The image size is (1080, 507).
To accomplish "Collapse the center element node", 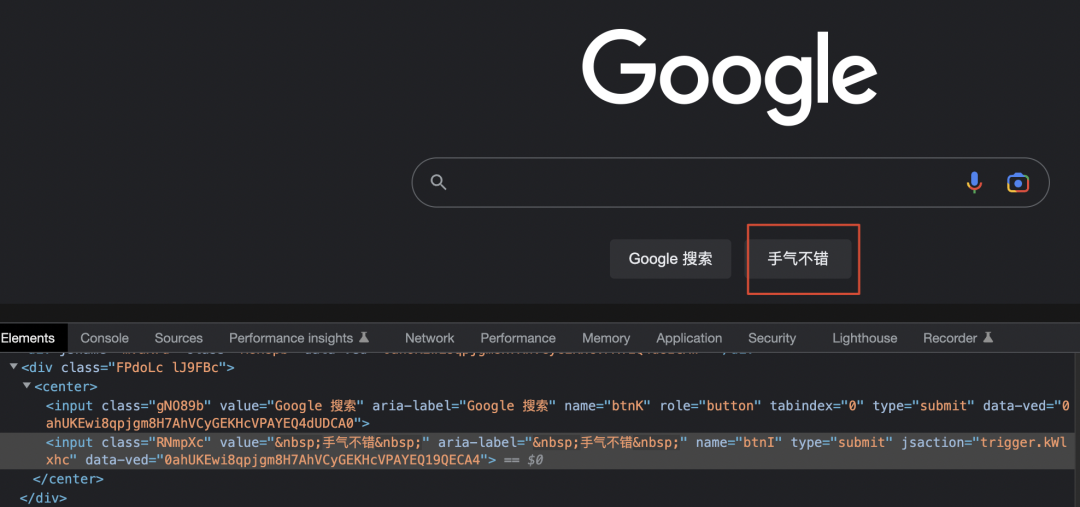I will coord(27,386).
